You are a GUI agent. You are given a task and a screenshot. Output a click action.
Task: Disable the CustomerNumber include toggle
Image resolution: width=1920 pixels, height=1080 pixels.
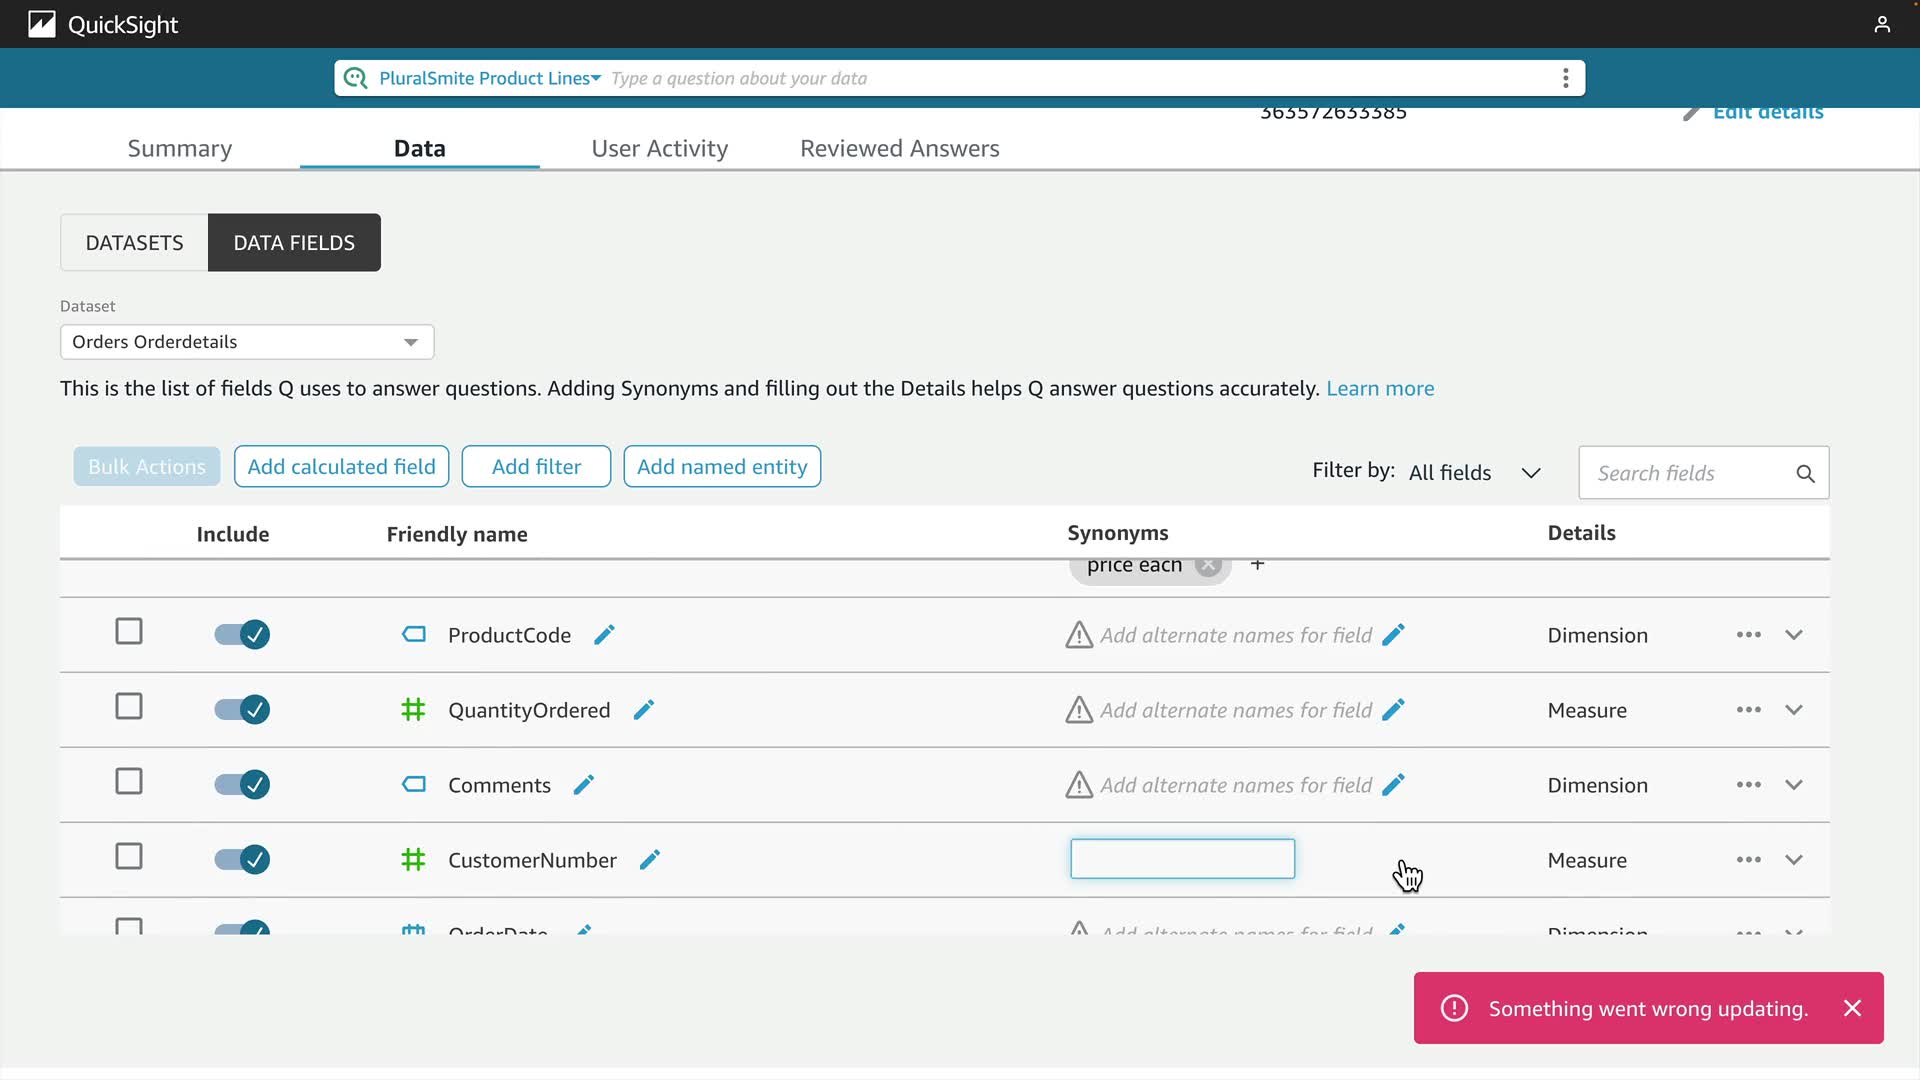pos(242,860)
